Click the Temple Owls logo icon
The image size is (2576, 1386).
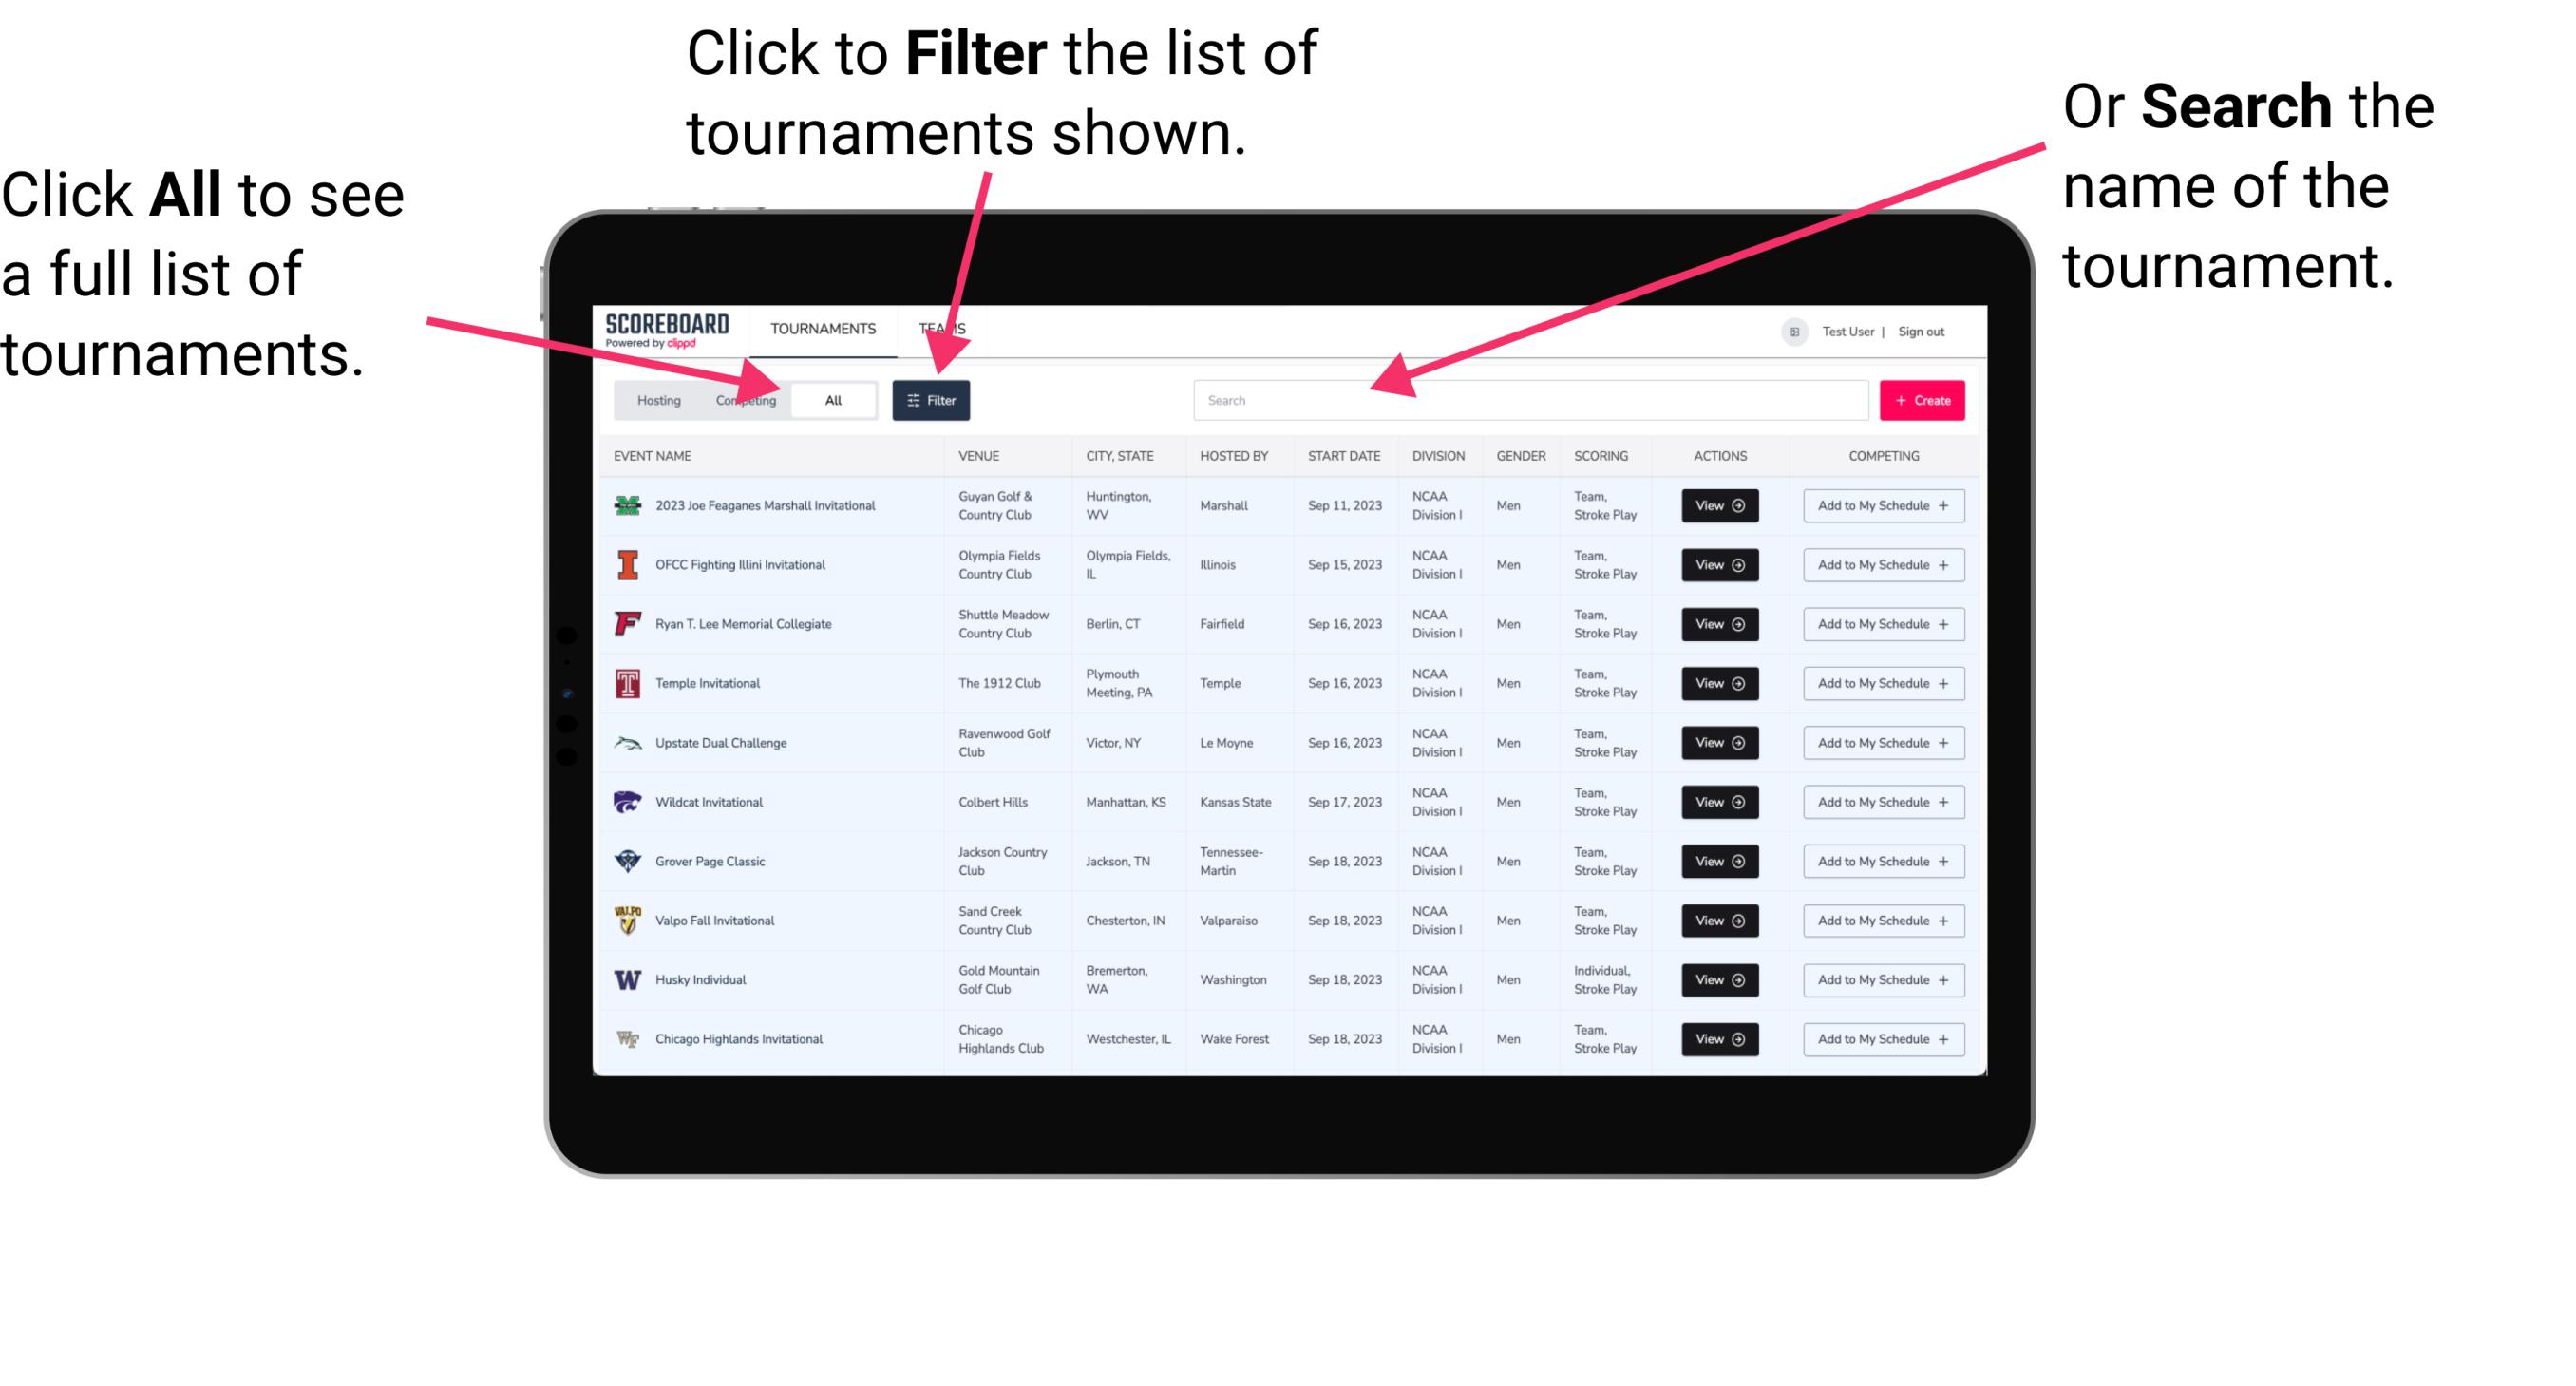click(626, 683)
